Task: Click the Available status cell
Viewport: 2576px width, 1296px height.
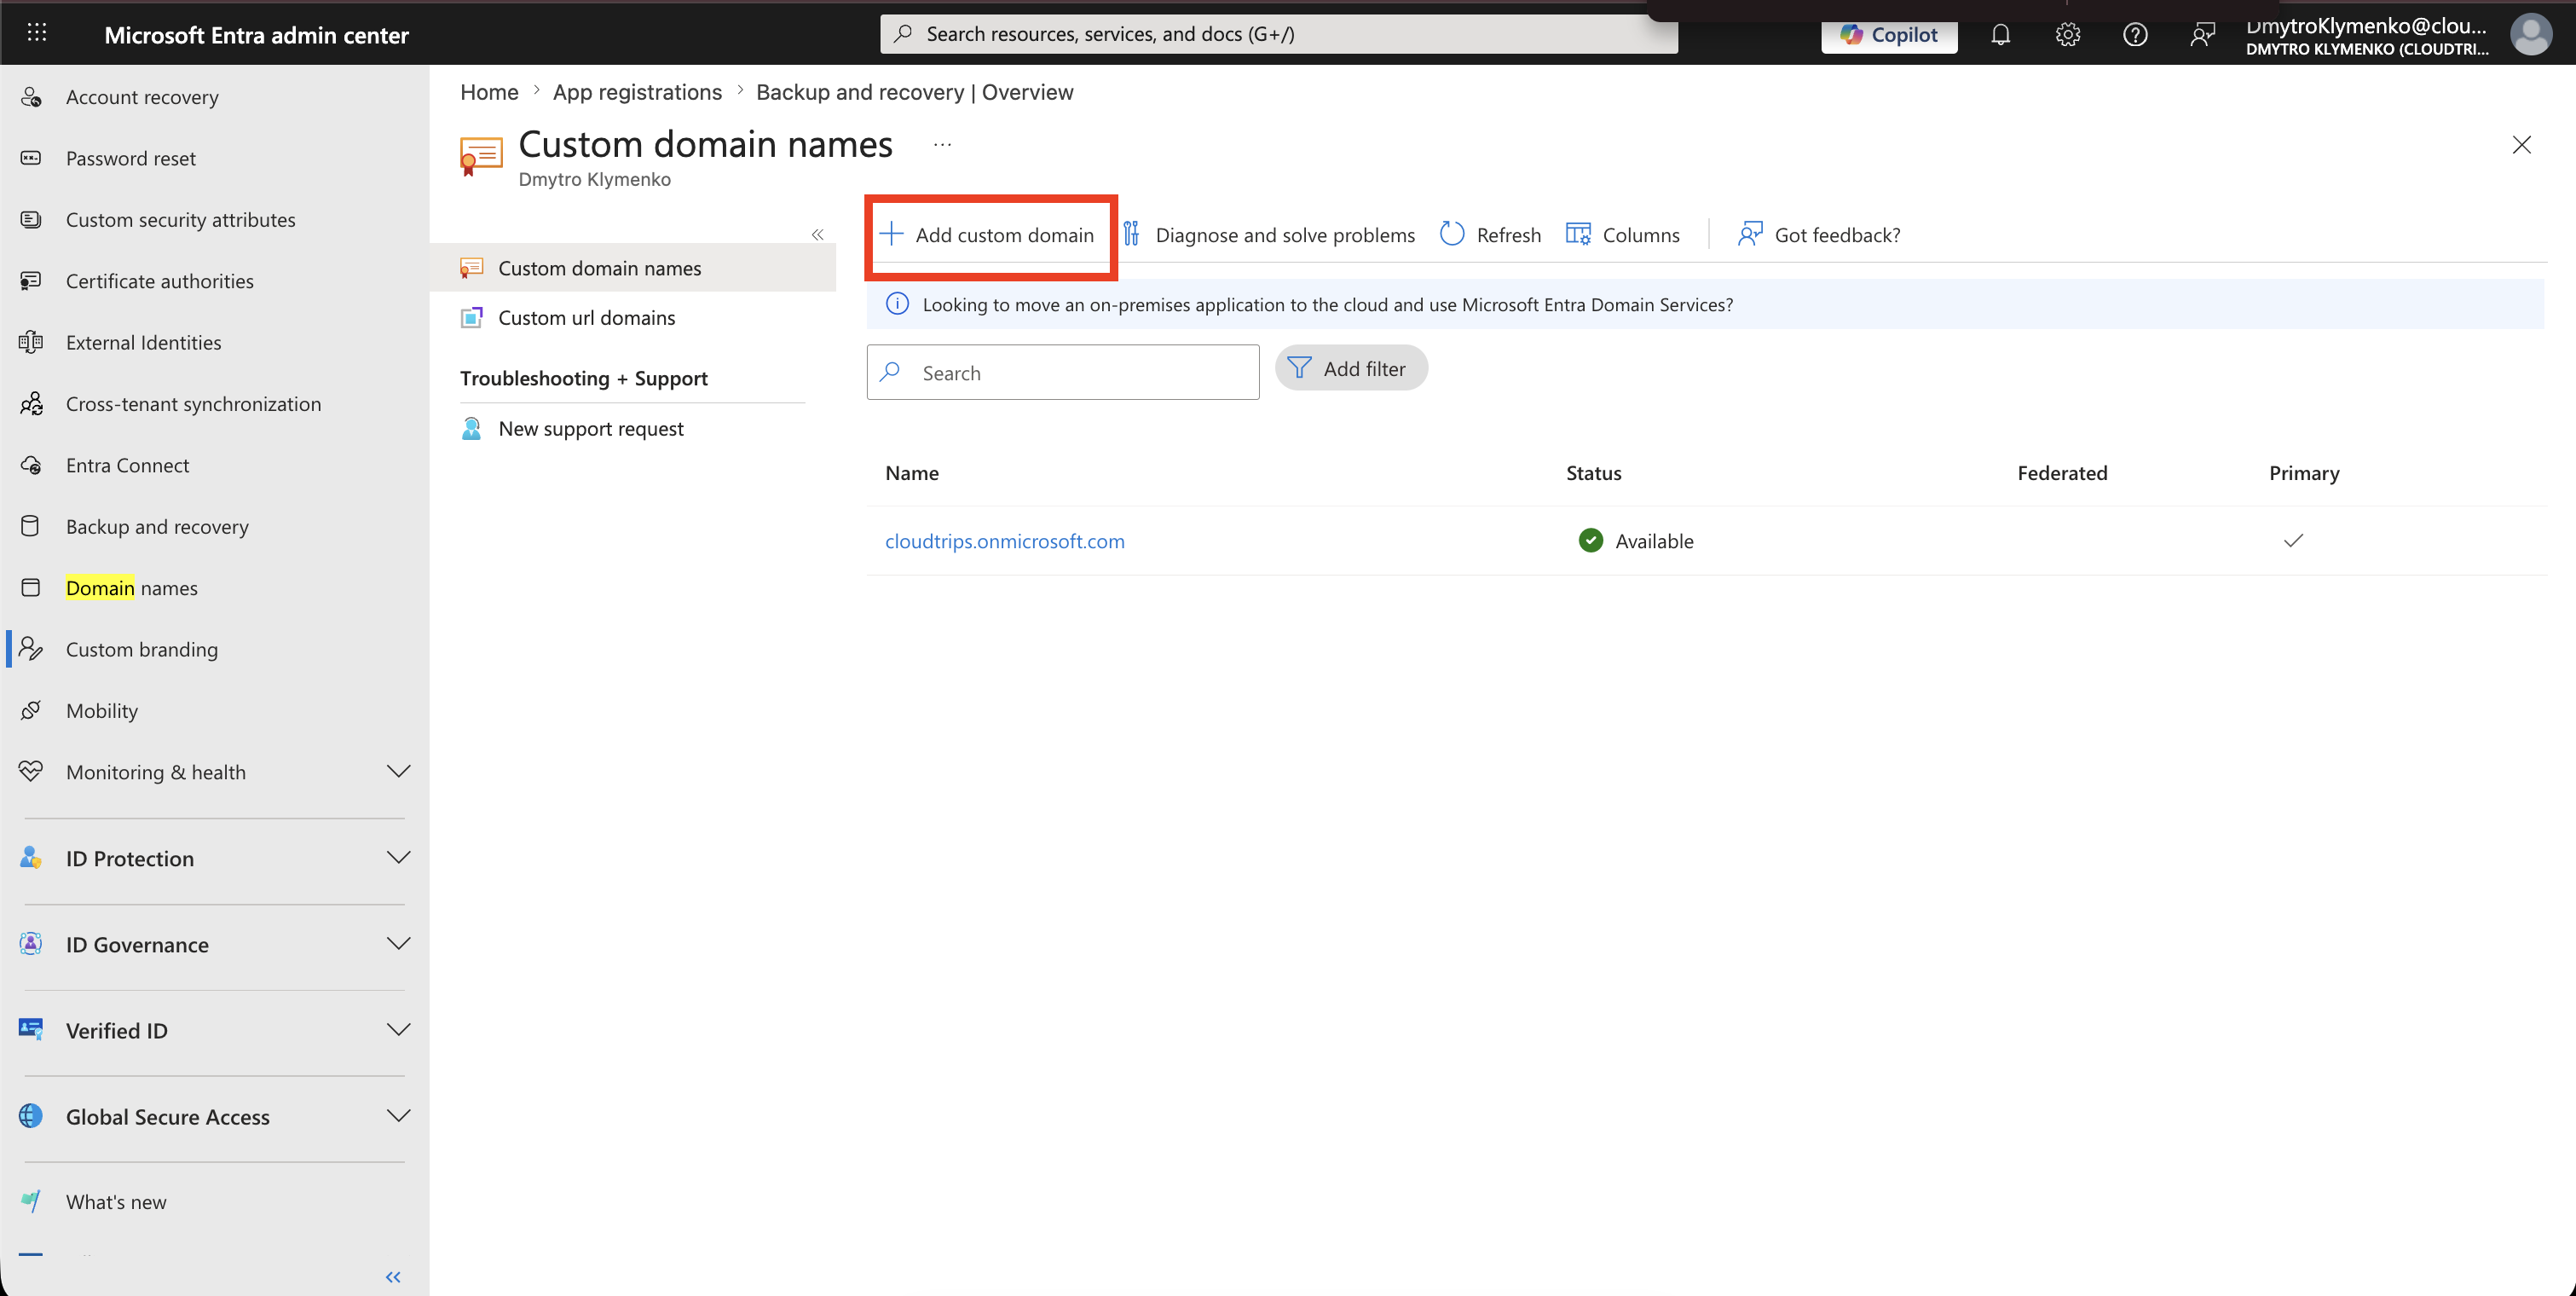Action: tap(1636, 541)
